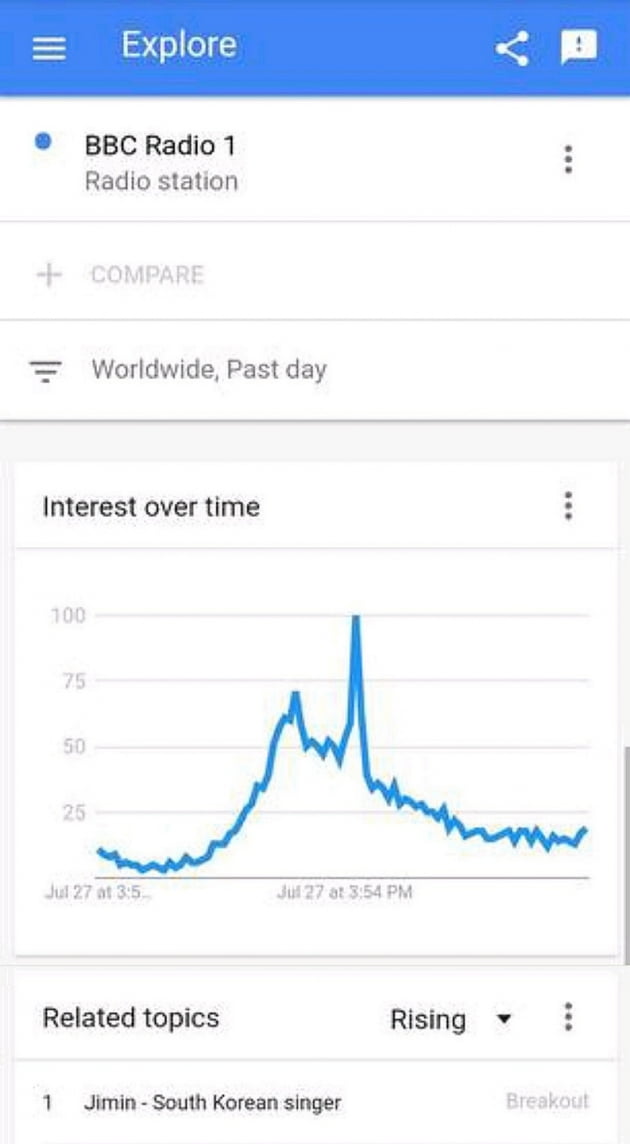630x1144 pixels.
Task: Click the Breakout label for Jimin
Action: (x=547, y=1101)
